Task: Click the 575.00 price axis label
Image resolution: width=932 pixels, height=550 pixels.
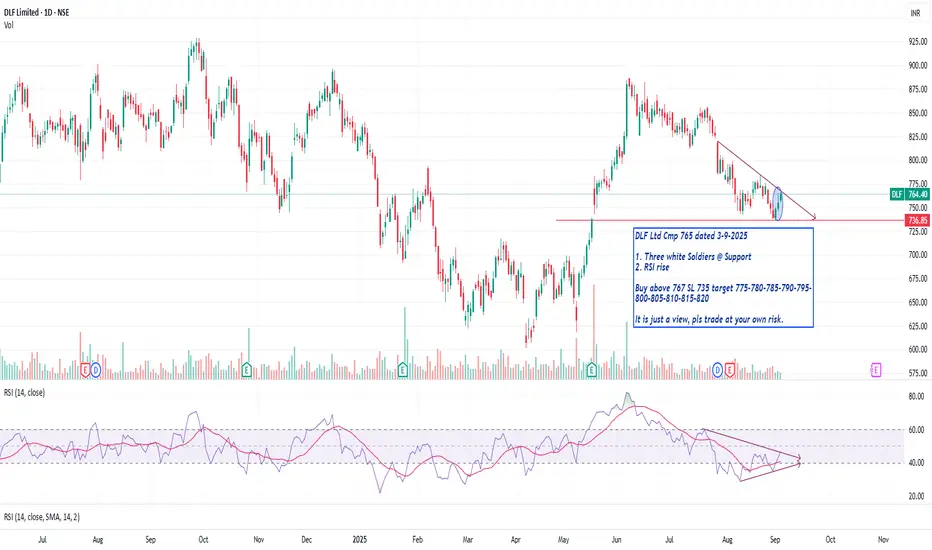Action: pyautogui.click(x=918, y=373)
